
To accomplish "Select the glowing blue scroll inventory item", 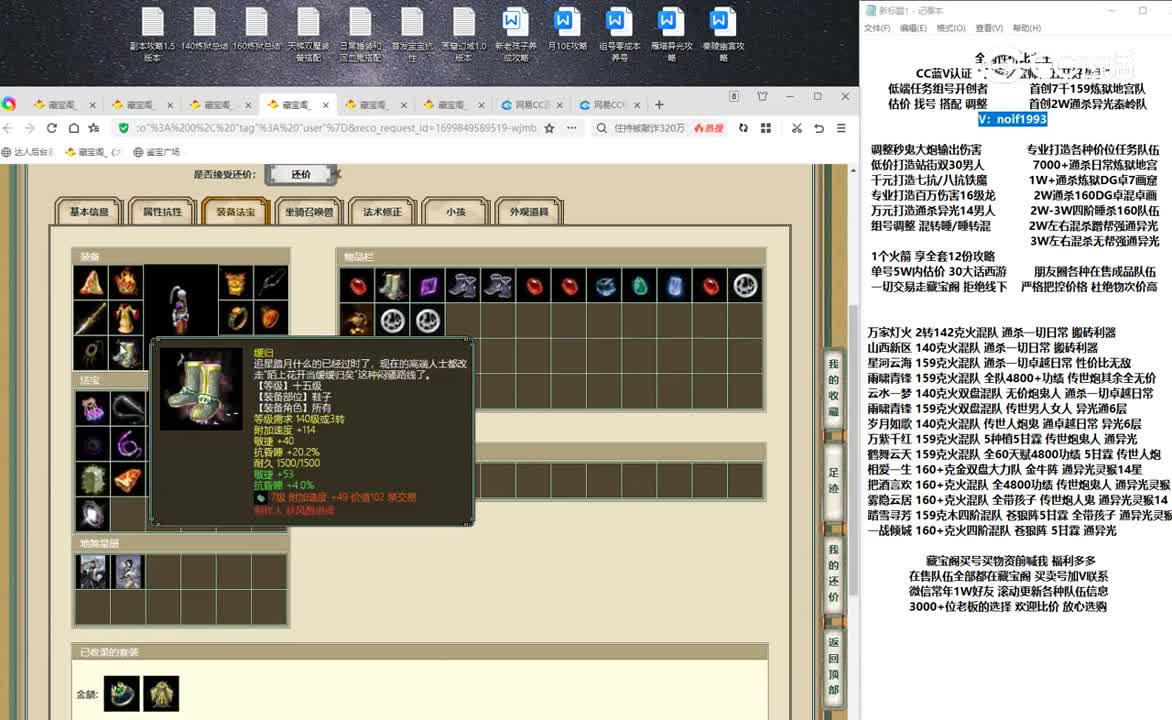I will (675, 286).
